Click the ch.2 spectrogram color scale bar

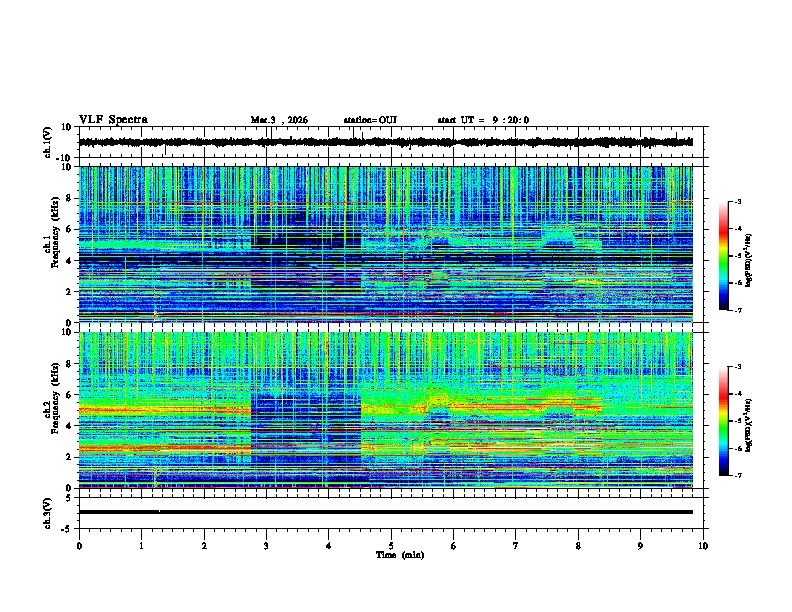click(723, 421)
